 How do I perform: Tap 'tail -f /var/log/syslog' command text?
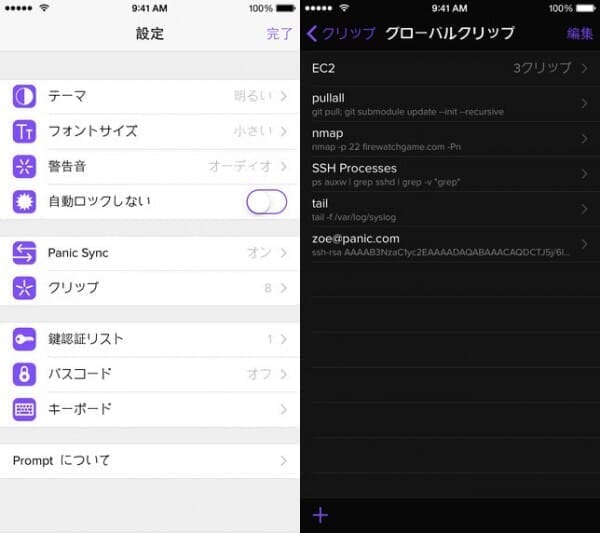354,218
